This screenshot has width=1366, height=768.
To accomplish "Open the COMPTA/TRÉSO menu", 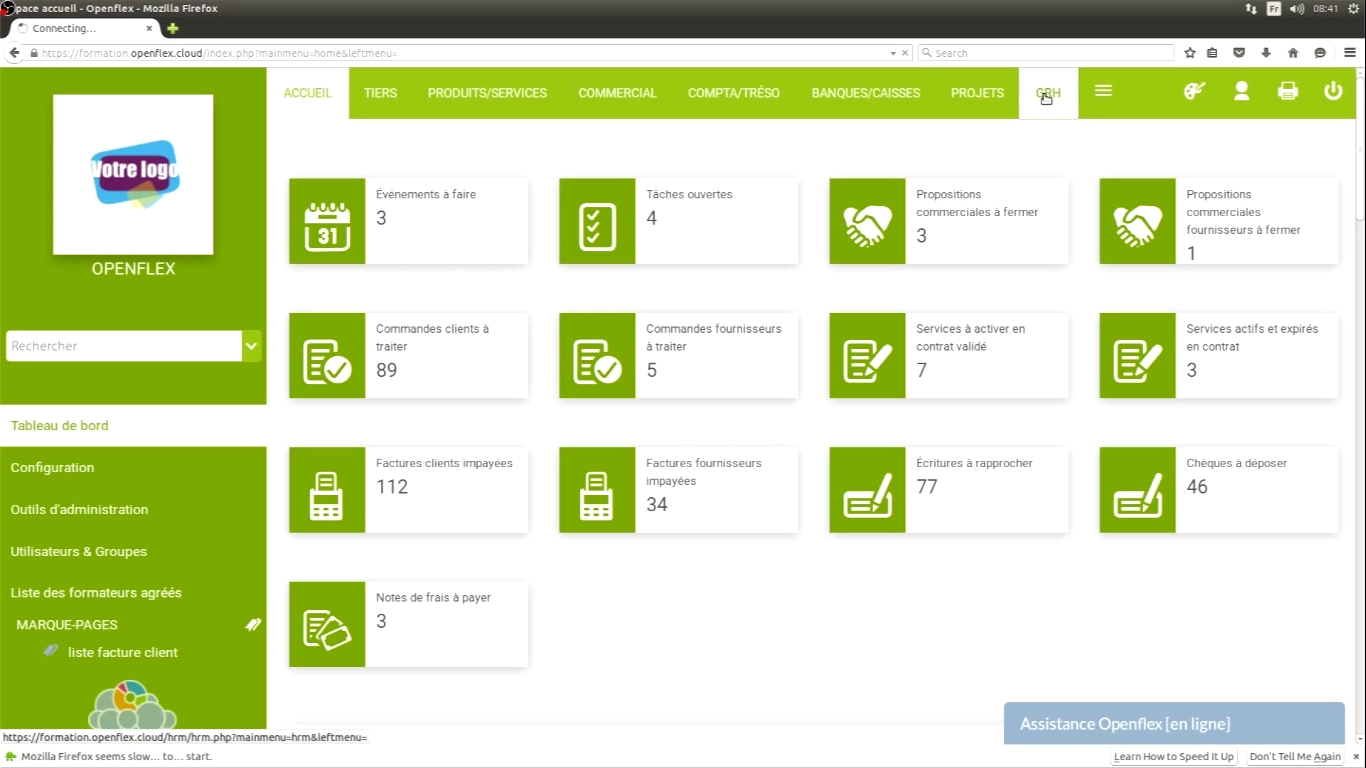I will tap(734, 93).
